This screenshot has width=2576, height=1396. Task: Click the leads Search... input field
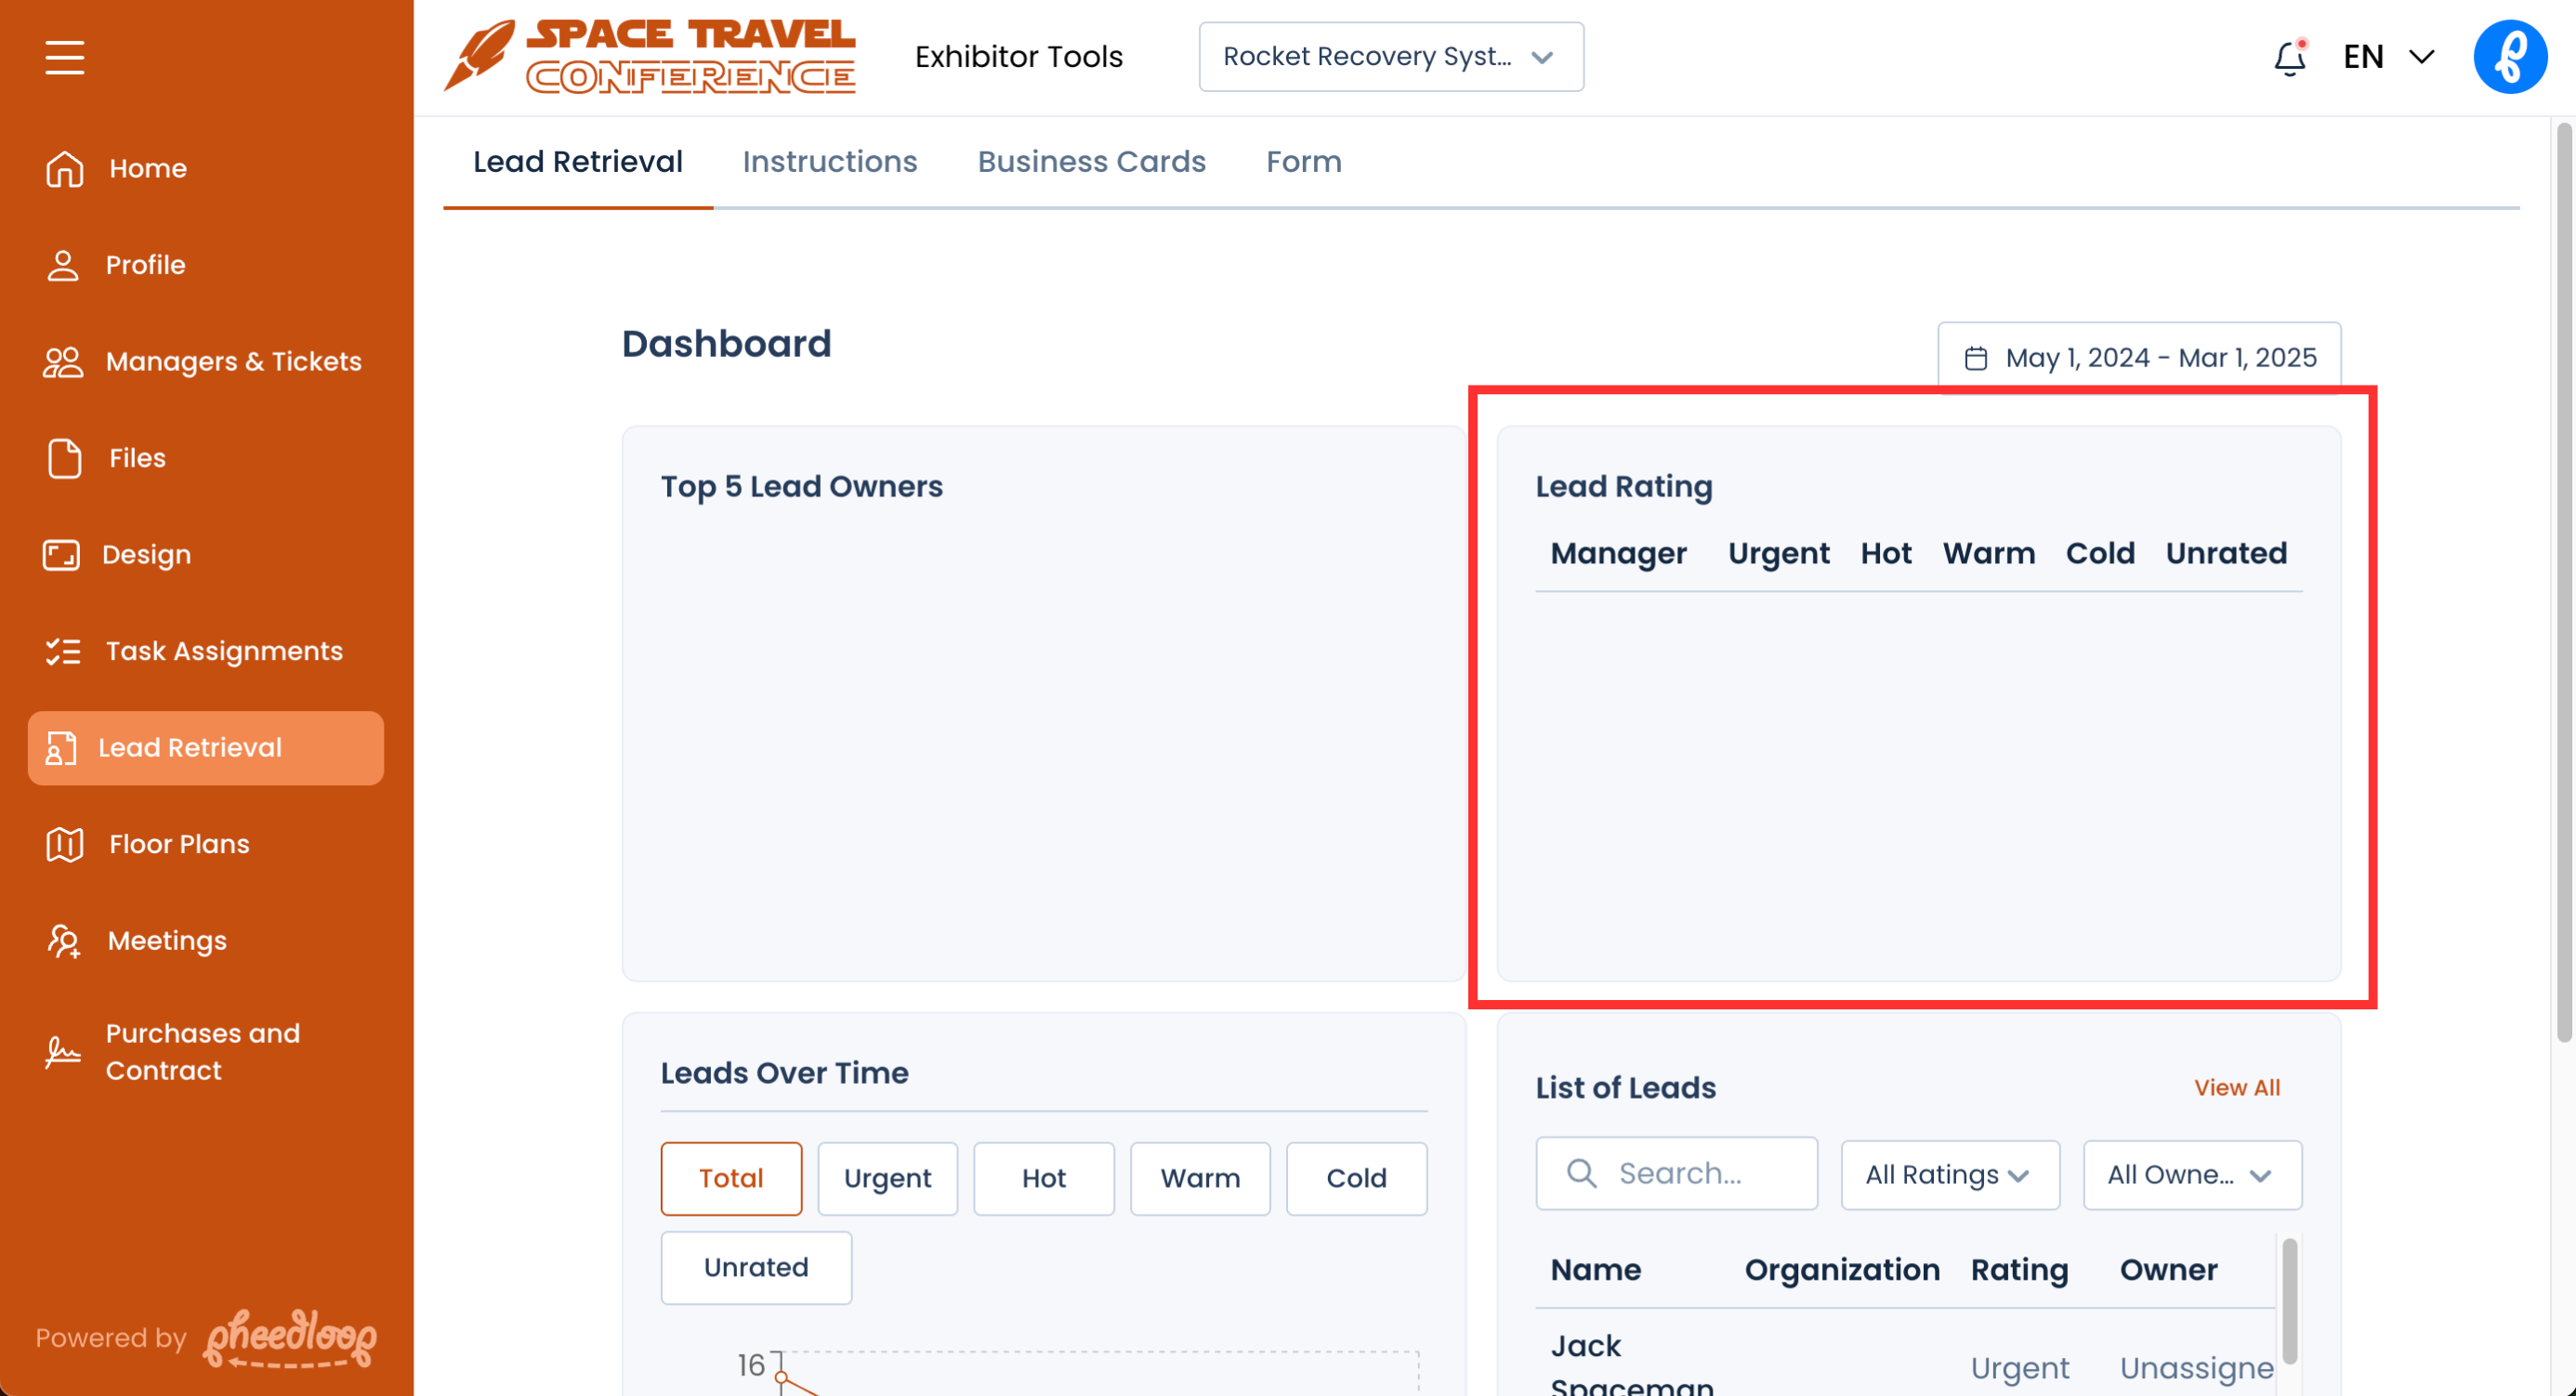[1677, 1173]
